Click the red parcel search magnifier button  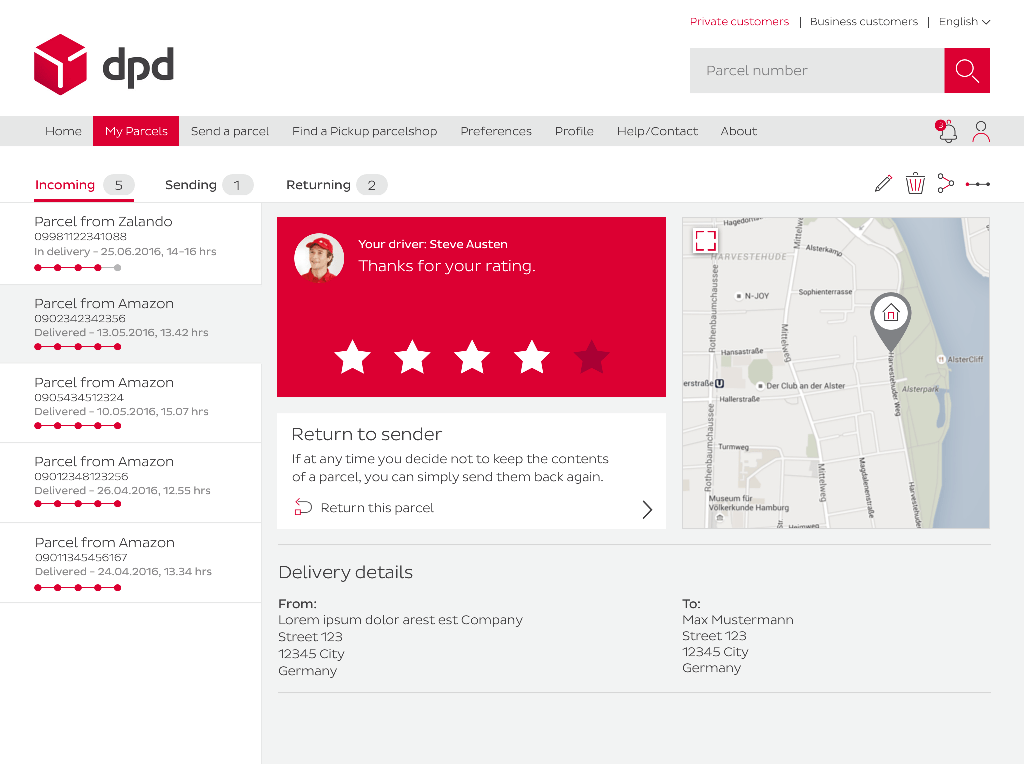pos(967,71)
